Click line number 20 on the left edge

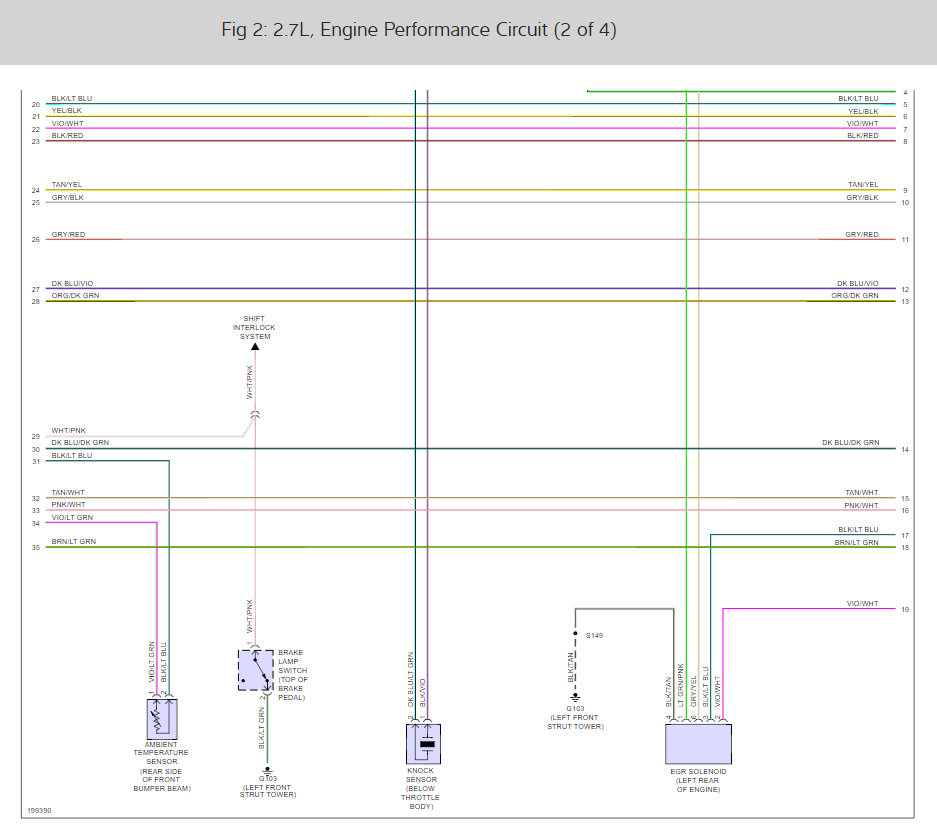point(36,105)
